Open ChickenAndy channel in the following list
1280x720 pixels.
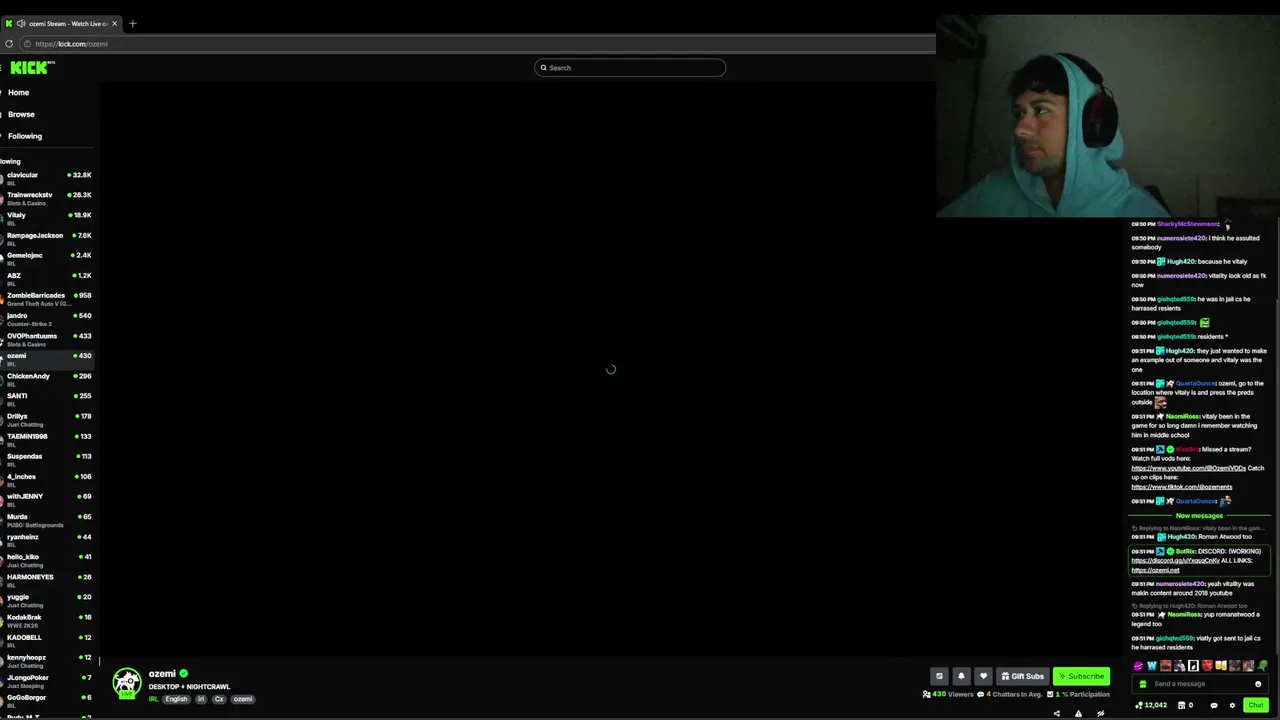coord(48,379)
